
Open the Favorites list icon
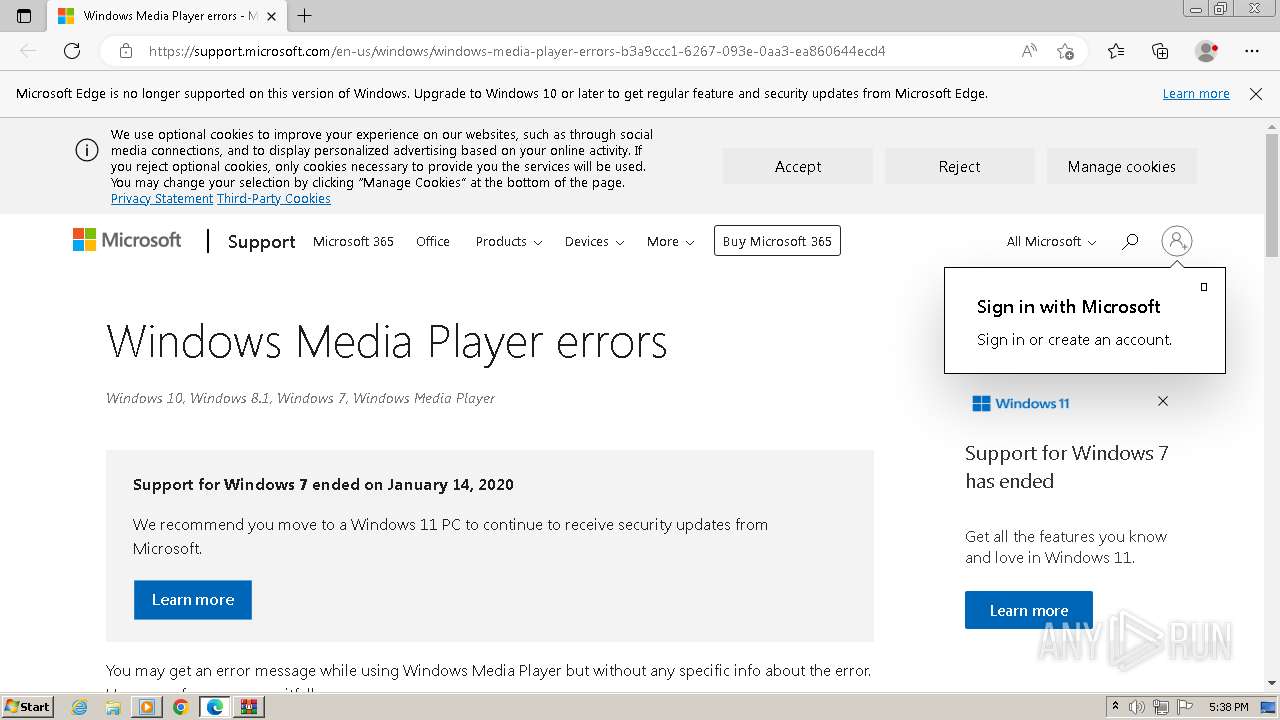point(1116,51)
